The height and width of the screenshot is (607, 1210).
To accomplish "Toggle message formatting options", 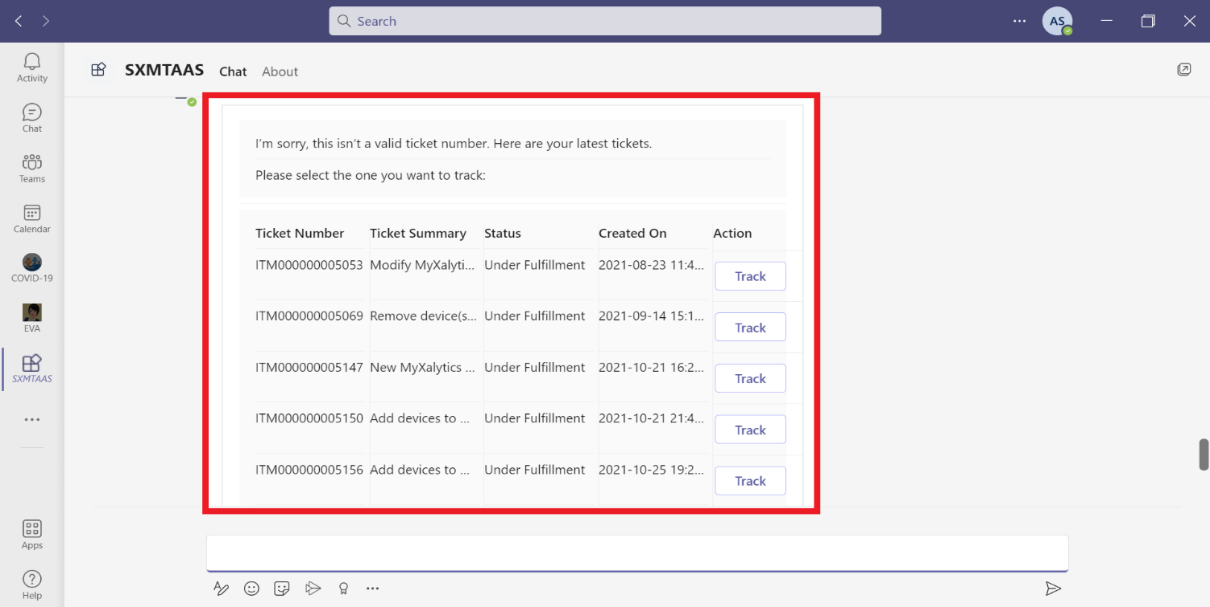I will click(x=221, y=588).
